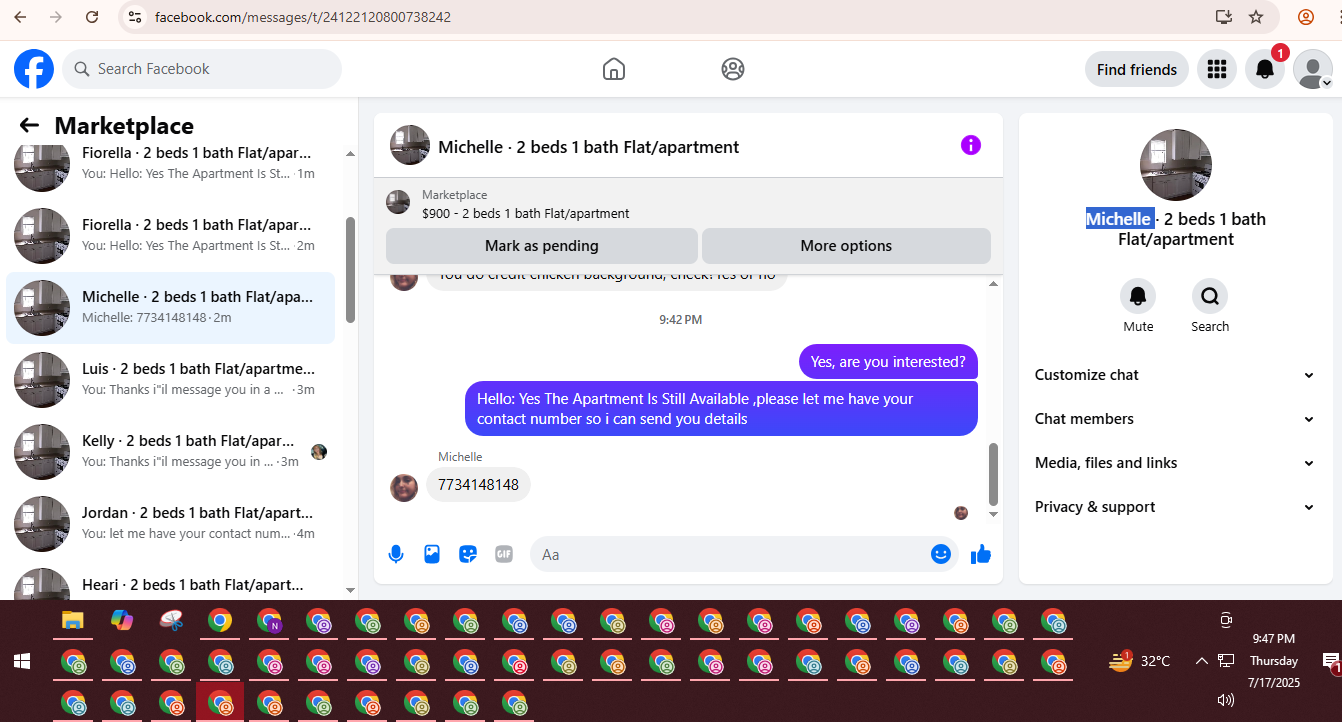Screen dimensions: 1342x722
Task: Click the Marketplace back arrow
Action: 29,125
